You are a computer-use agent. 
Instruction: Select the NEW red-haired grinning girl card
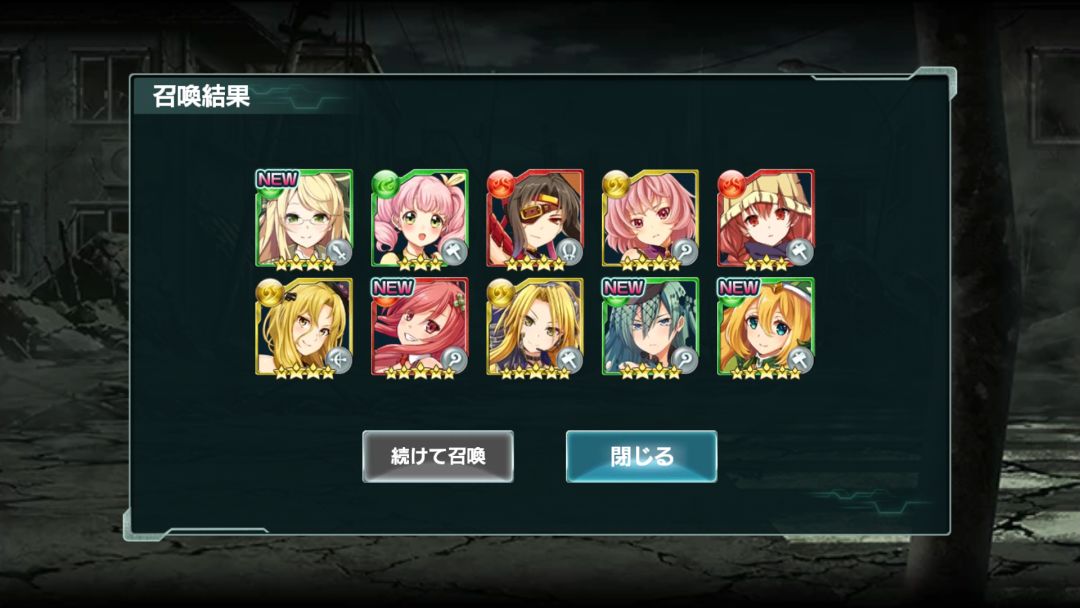419,326
